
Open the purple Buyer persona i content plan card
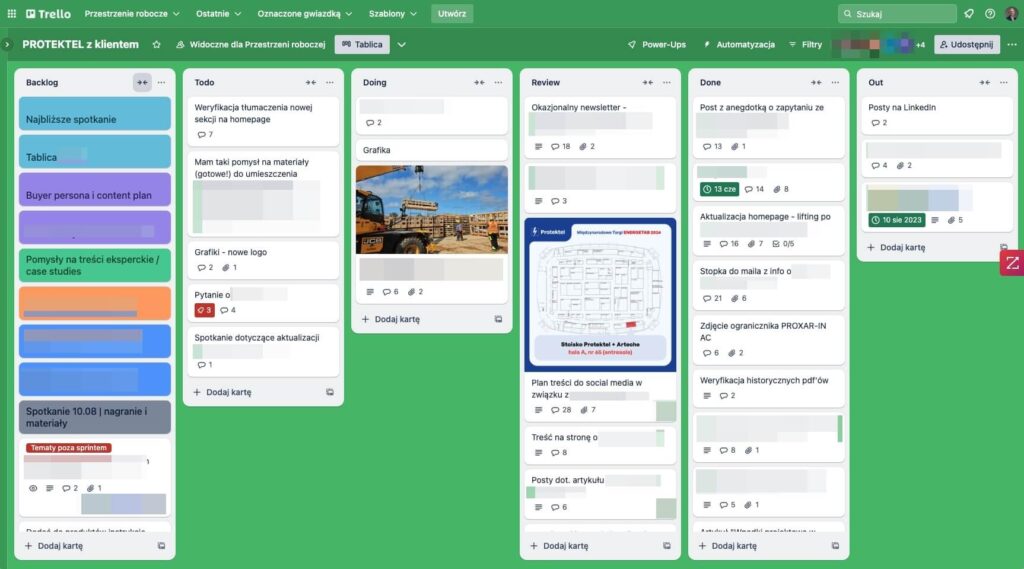pyautogui.click(x=95, y=189)
